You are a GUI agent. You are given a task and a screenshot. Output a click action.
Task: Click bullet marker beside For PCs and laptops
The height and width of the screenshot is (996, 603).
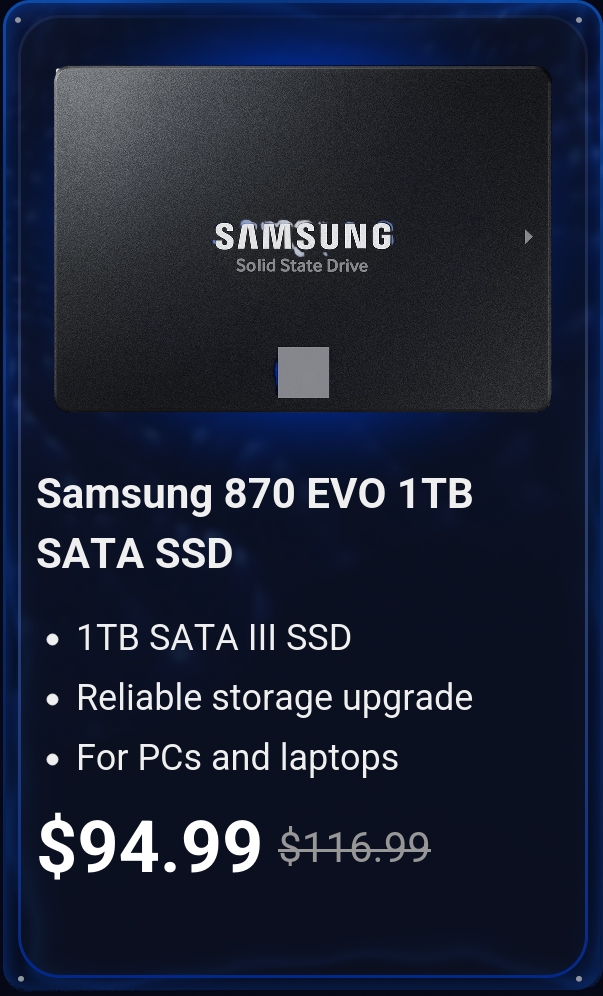pyautogui.click(x=53, y=759)
